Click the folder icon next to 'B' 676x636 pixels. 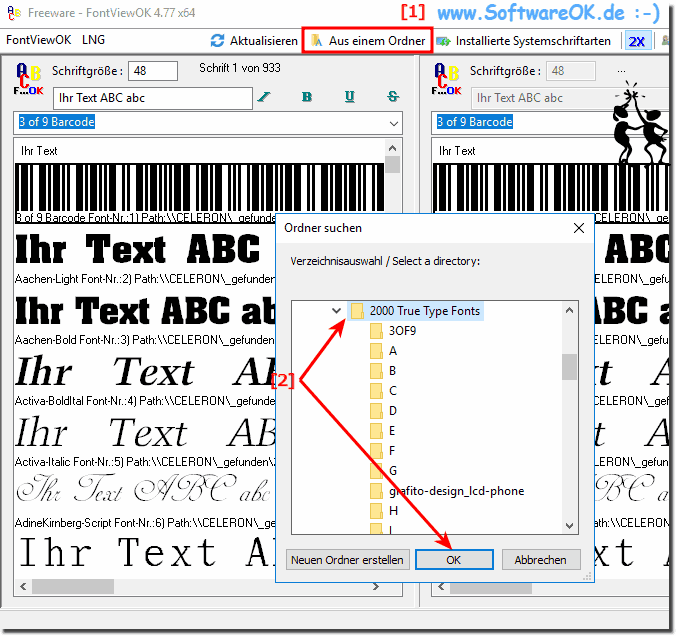376,371
